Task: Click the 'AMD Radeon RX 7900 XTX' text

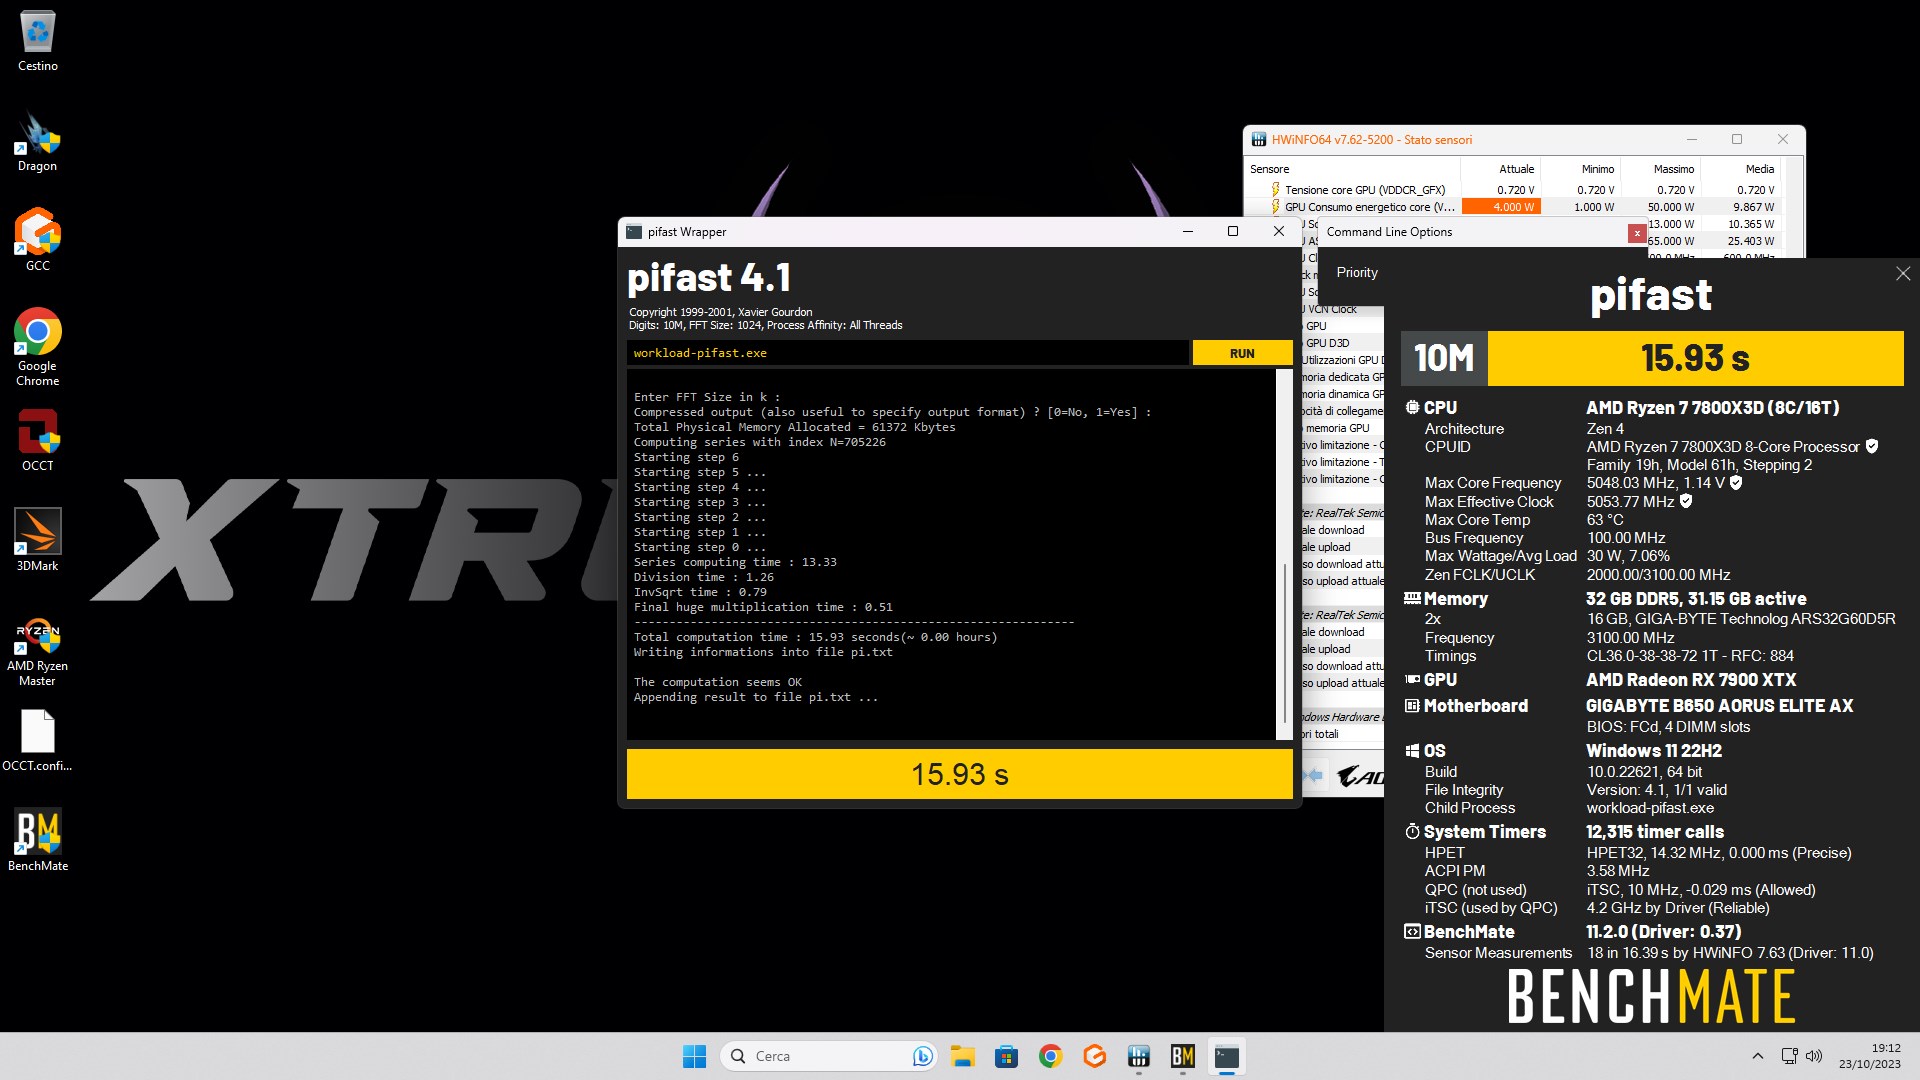Action: (1691, 680)
